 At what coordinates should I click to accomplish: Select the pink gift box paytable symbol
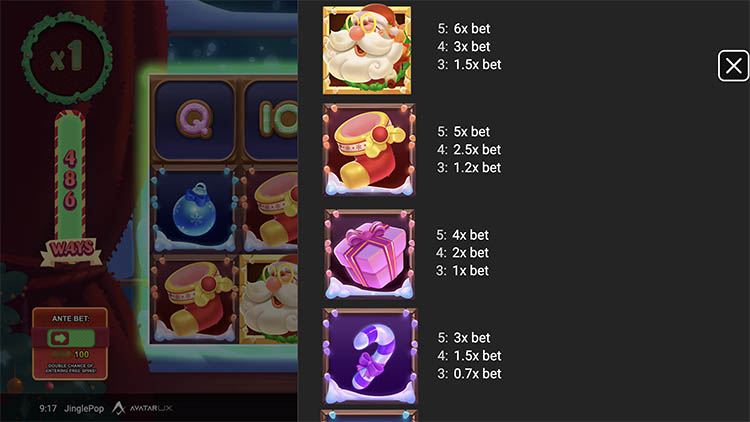[x=369, y=254]
